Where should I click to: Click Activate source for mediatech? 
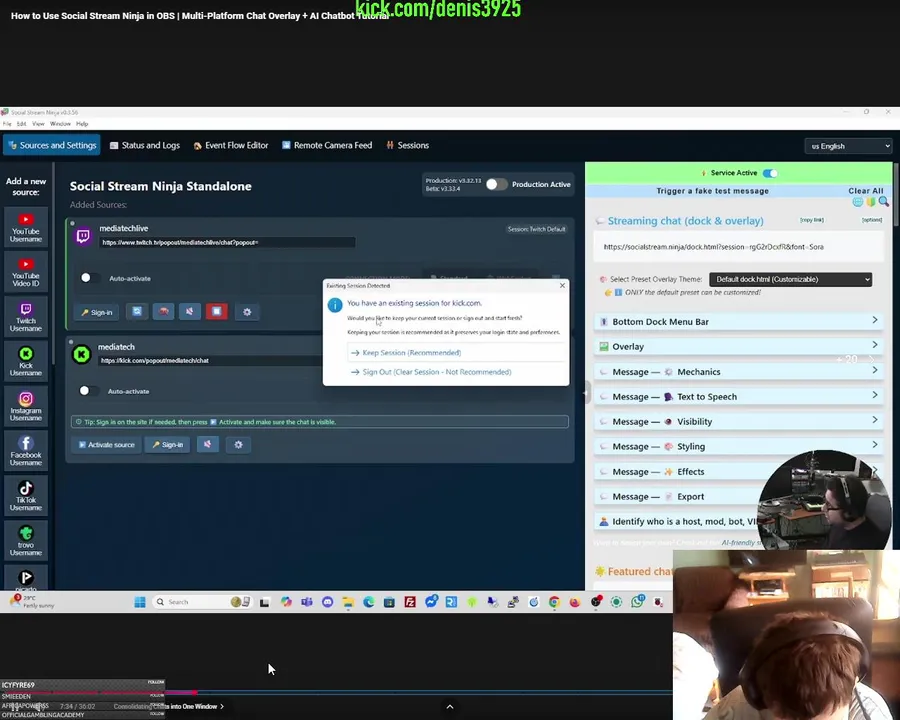[107, 444]
